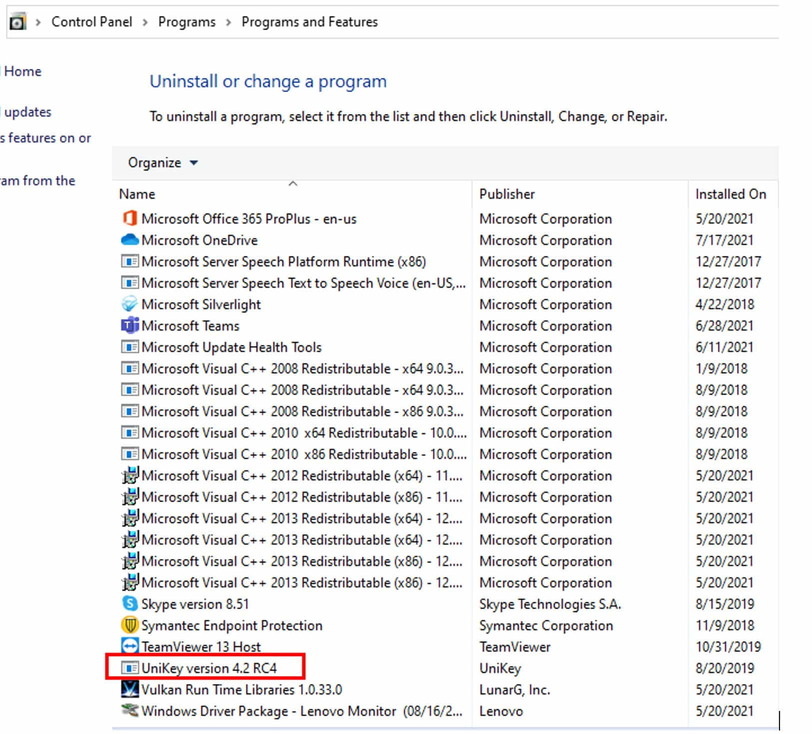The width and height of the screenshot is (812, 734).
Task: Select UniKey version 4.2 RC4 entry
Action: [209, 668]
